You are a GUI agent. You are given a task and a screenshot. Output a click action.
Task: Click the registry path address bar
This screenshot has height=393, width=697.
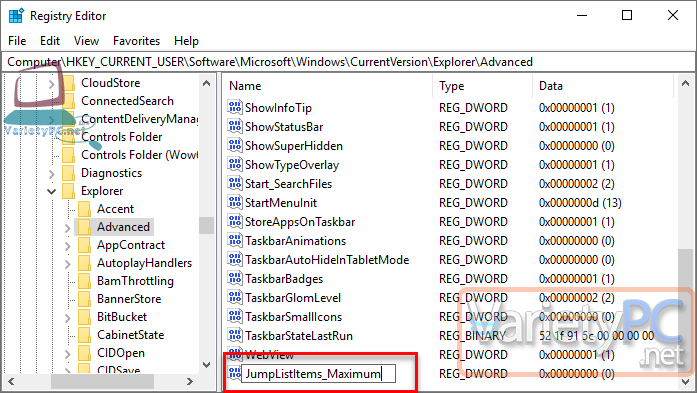(348, 62)
